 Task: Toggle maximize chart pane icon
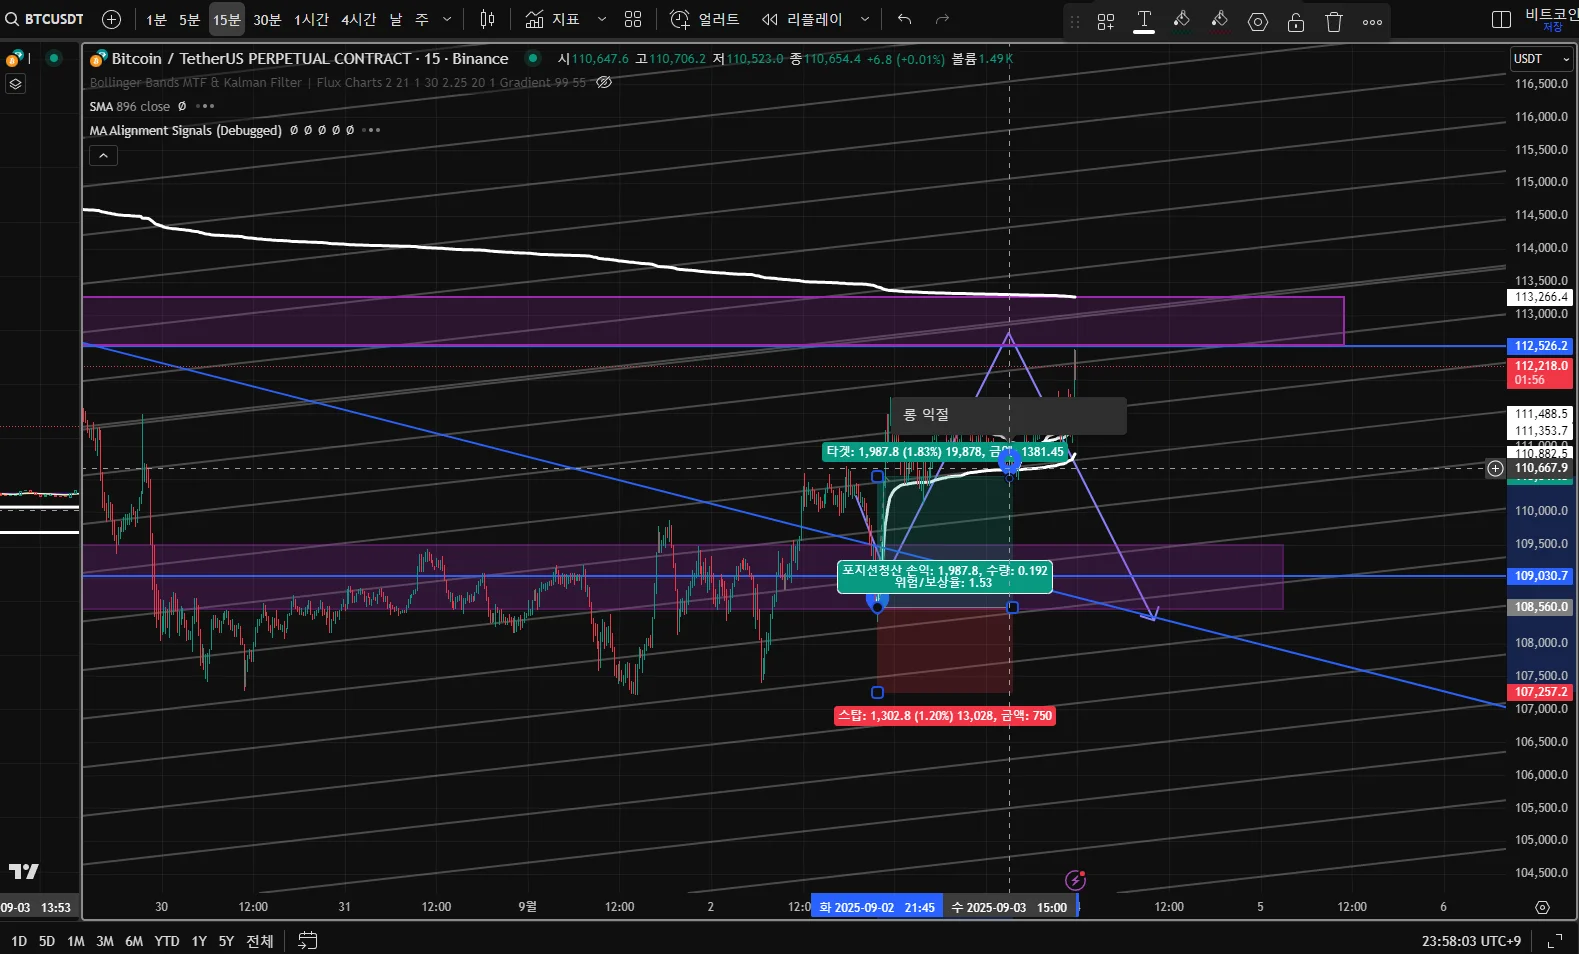point(1555,941)
